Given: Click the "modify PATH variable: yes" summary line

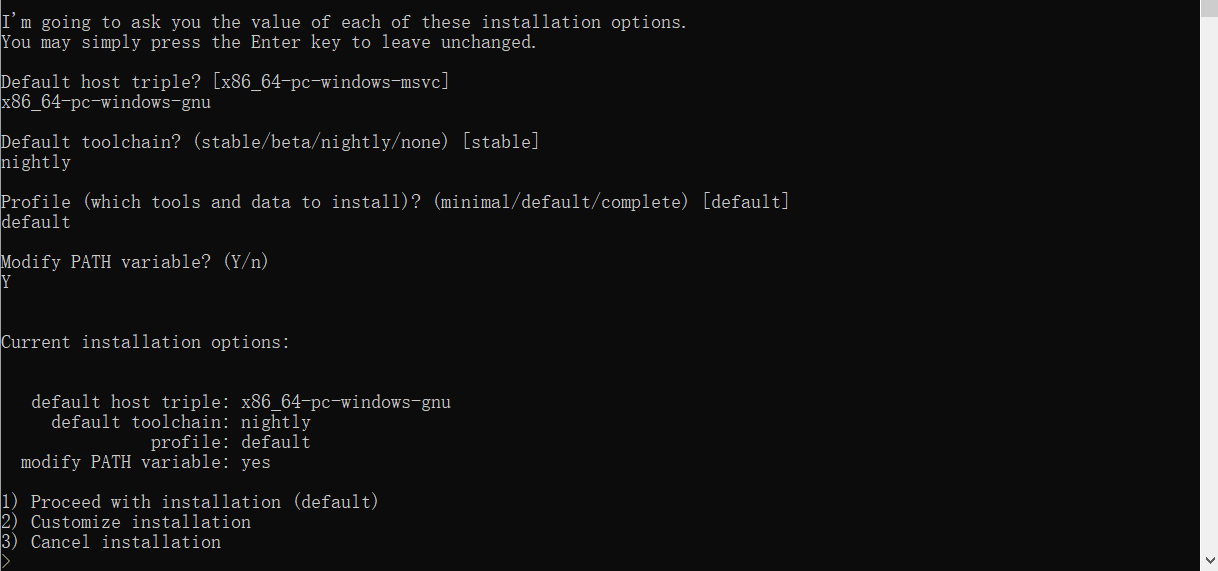Looking at the screenshot, I should click(146, 462).
